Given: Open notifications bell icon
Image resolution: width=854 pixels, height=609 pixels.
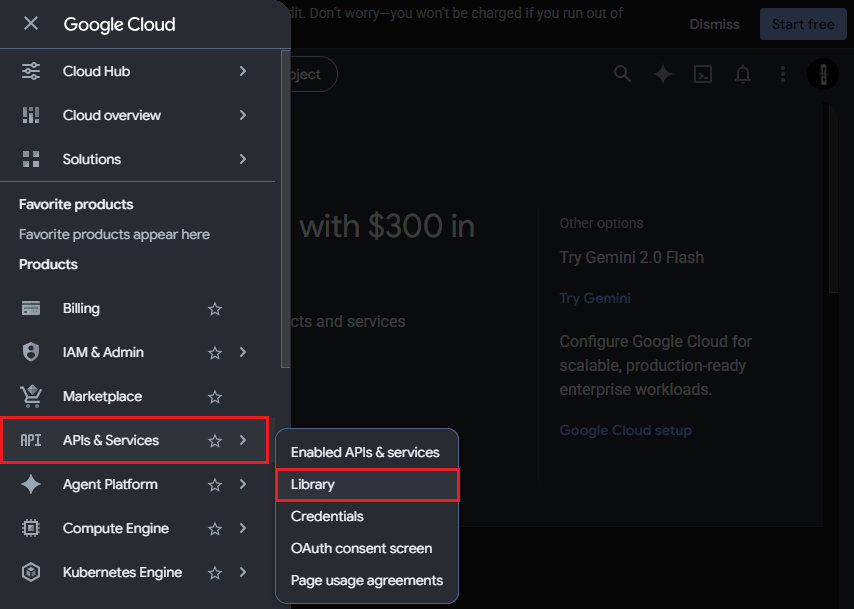Looking at the screenshot, I should [743, 74].
